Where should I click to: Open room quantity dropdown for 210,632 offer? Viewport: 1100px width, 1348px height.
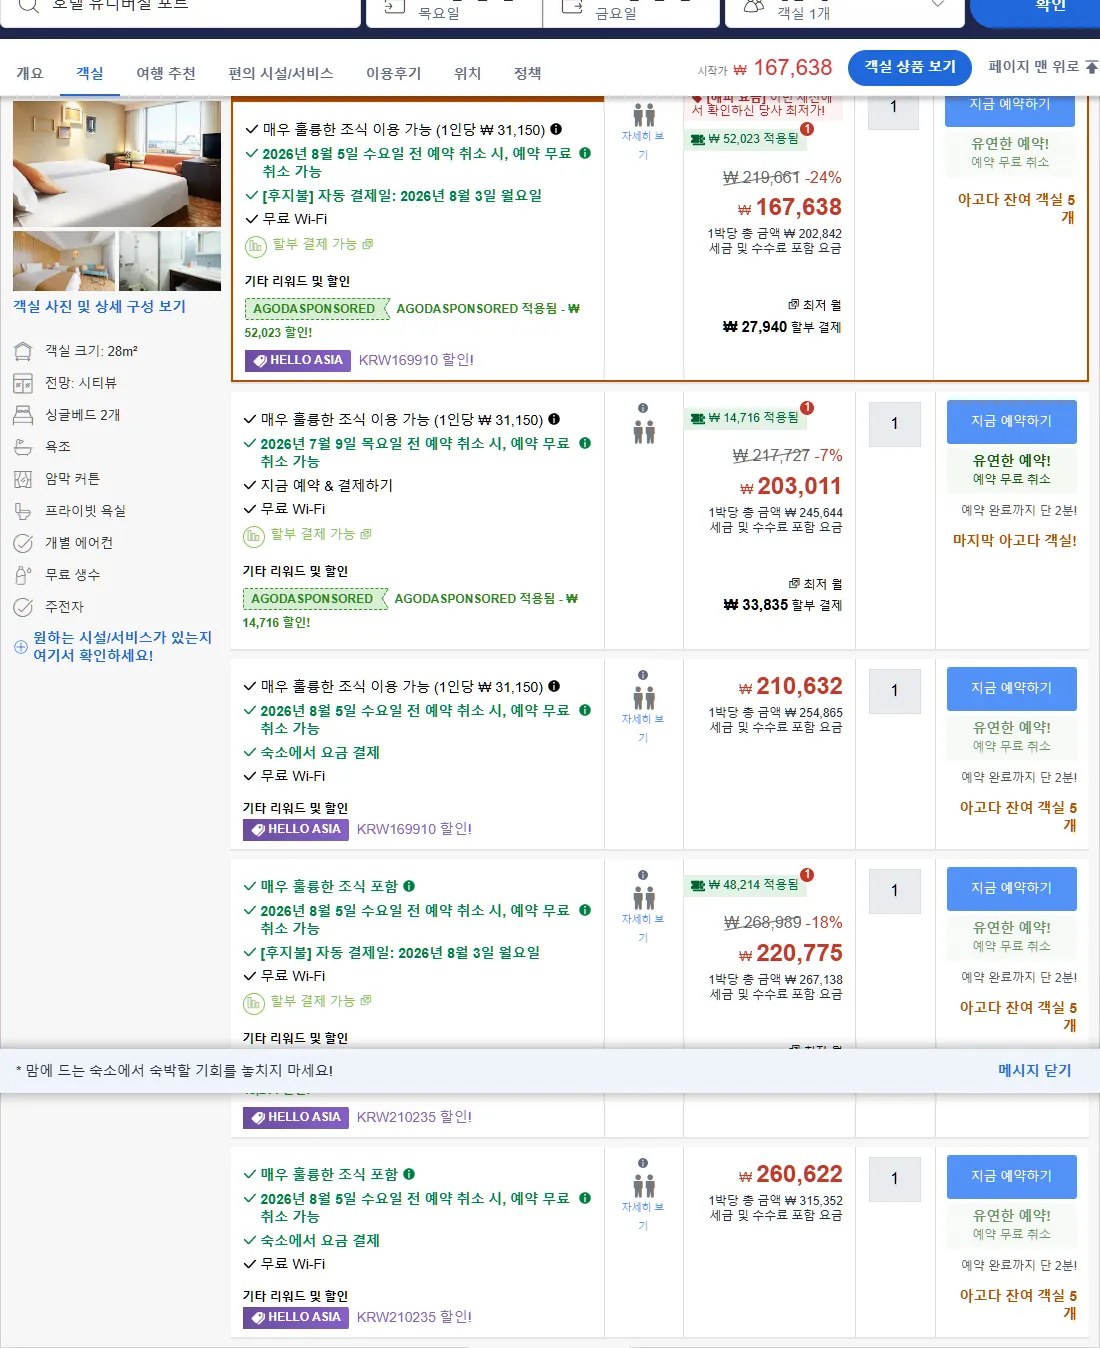point(895,691)
